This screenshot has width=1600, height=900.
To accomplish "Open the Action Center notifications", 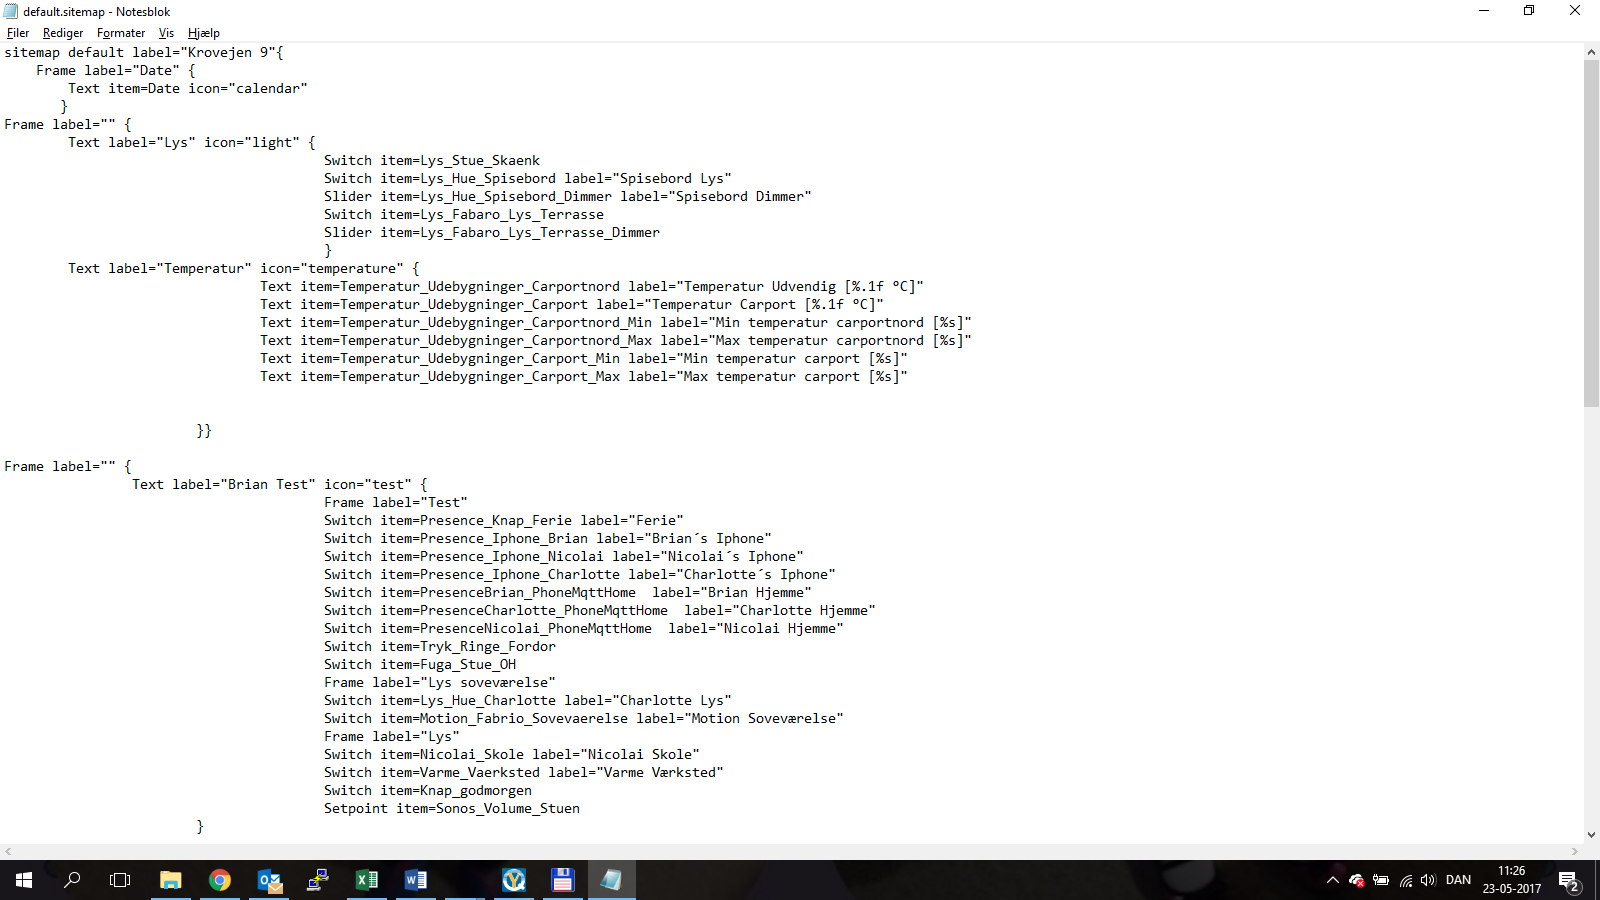I will point(1568,880).
